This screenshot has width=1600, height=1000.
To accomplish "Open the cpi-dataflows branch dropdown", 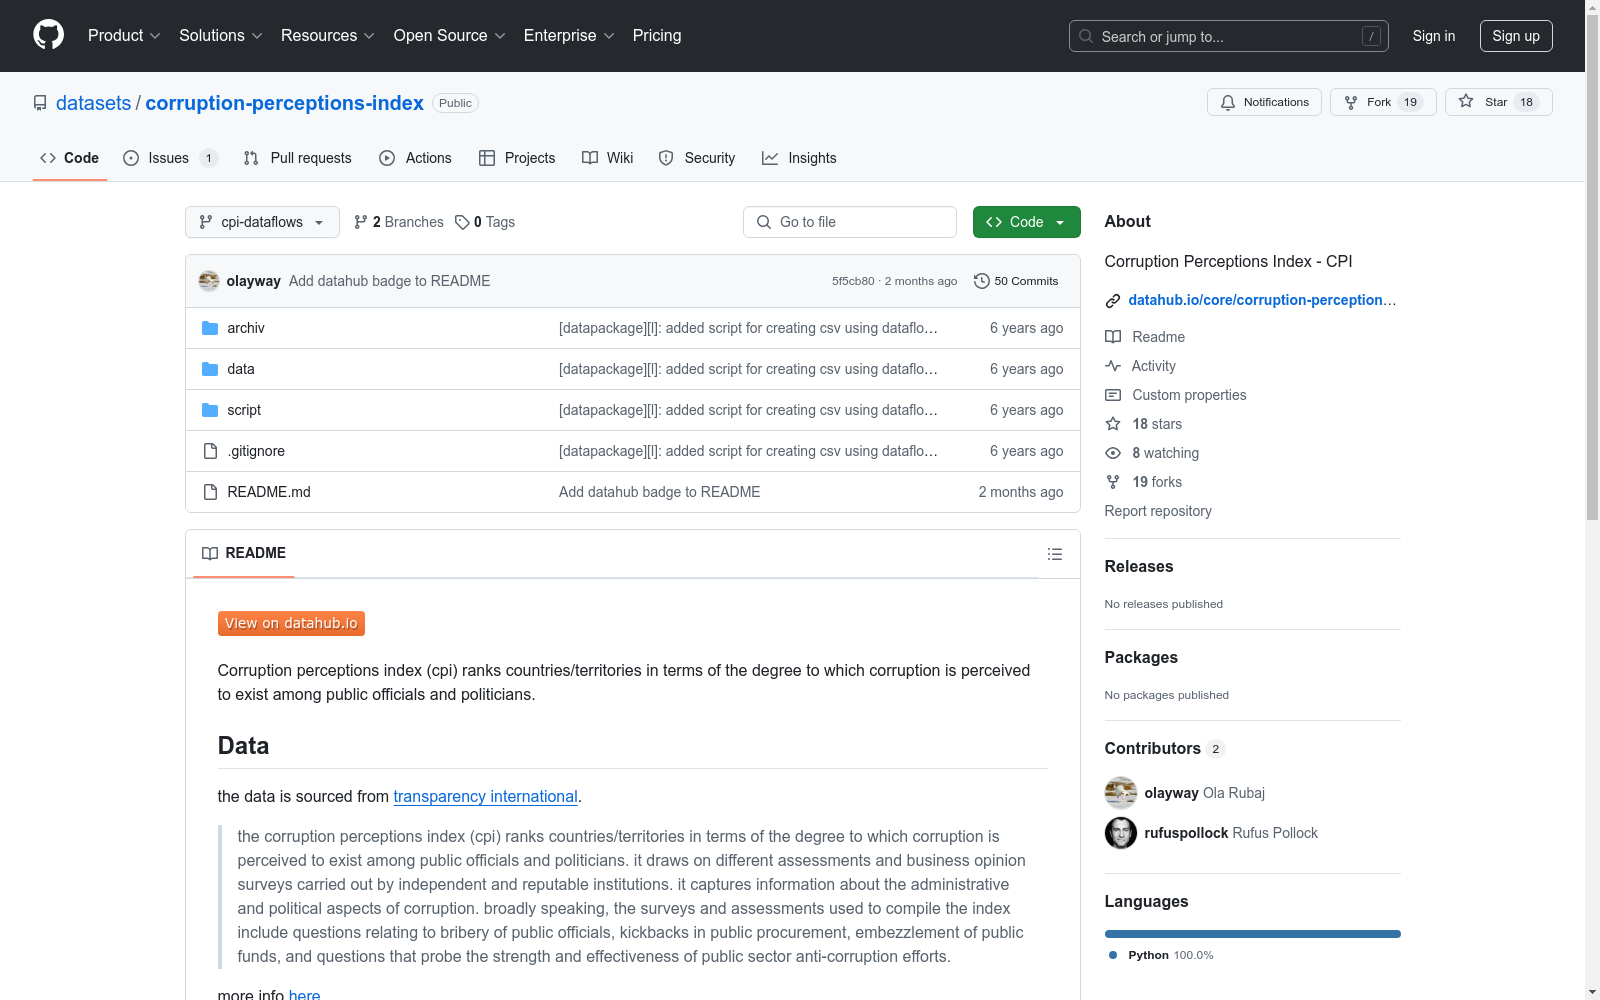I will [x=262, y=222].
